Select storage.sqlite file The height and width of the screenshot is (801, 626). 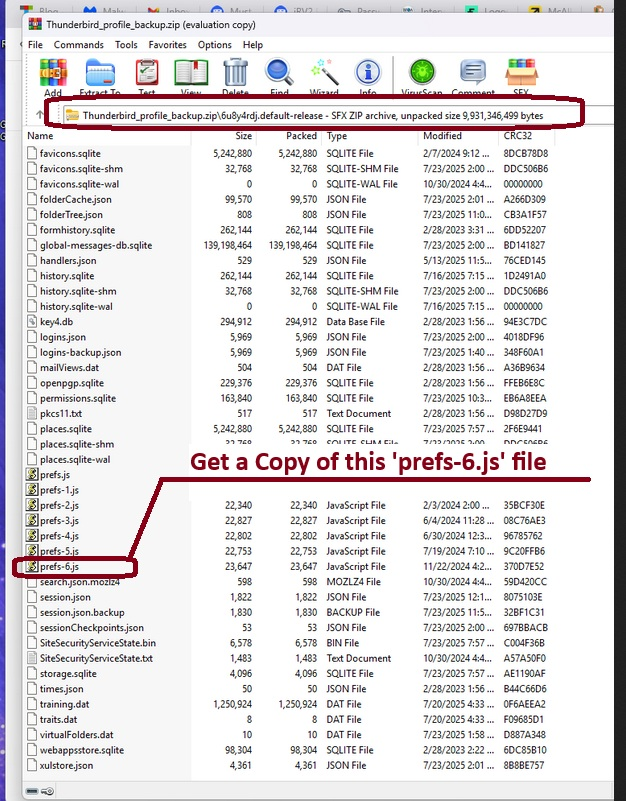pyautogui.click(x=68, y=674)
